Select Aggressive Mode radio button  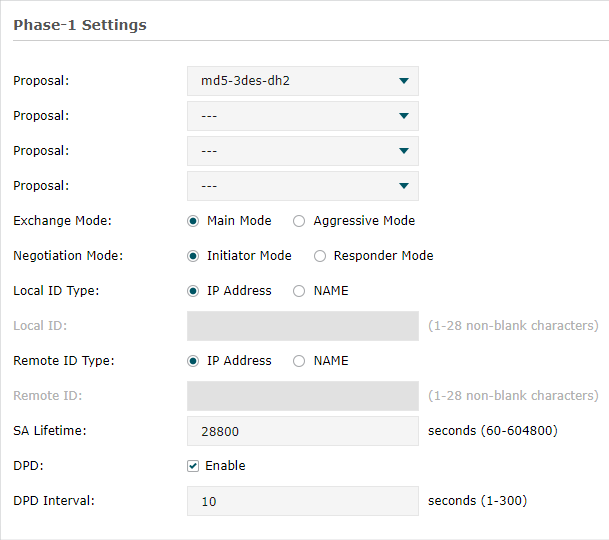click(x=299, y=221)
